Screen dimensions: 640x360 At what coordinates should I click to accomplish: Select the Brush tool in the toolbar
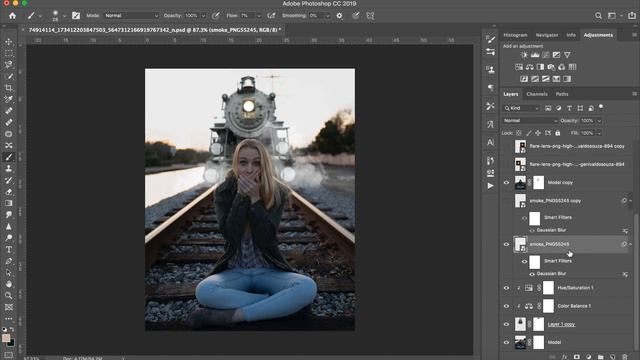click(9, 157)
